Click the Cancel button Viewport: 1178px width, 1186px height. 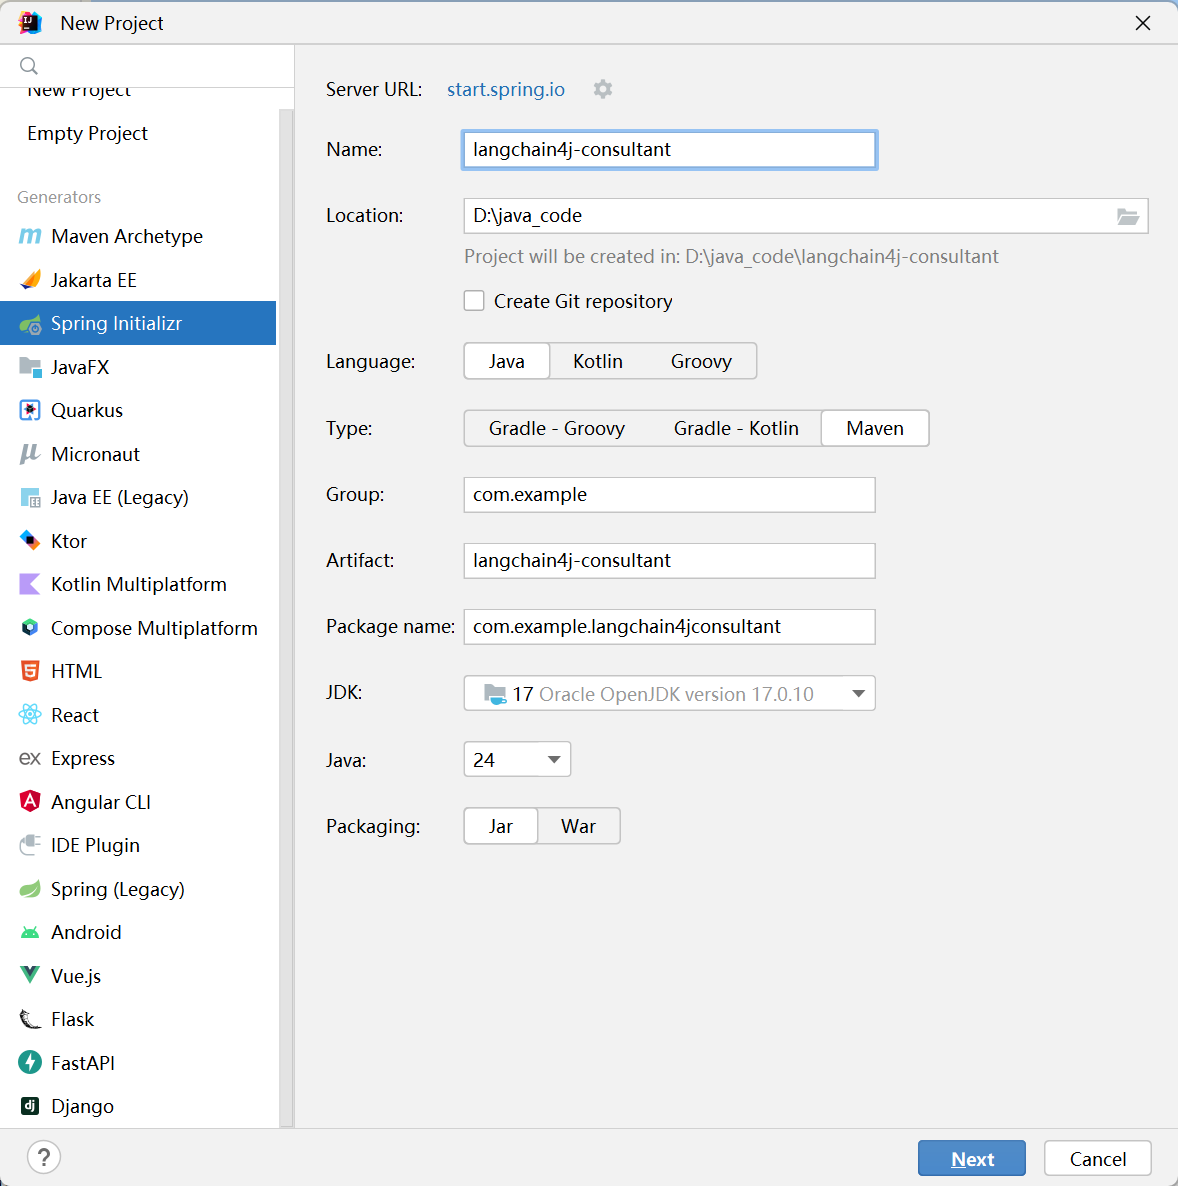click(x=1098, y=1158)
